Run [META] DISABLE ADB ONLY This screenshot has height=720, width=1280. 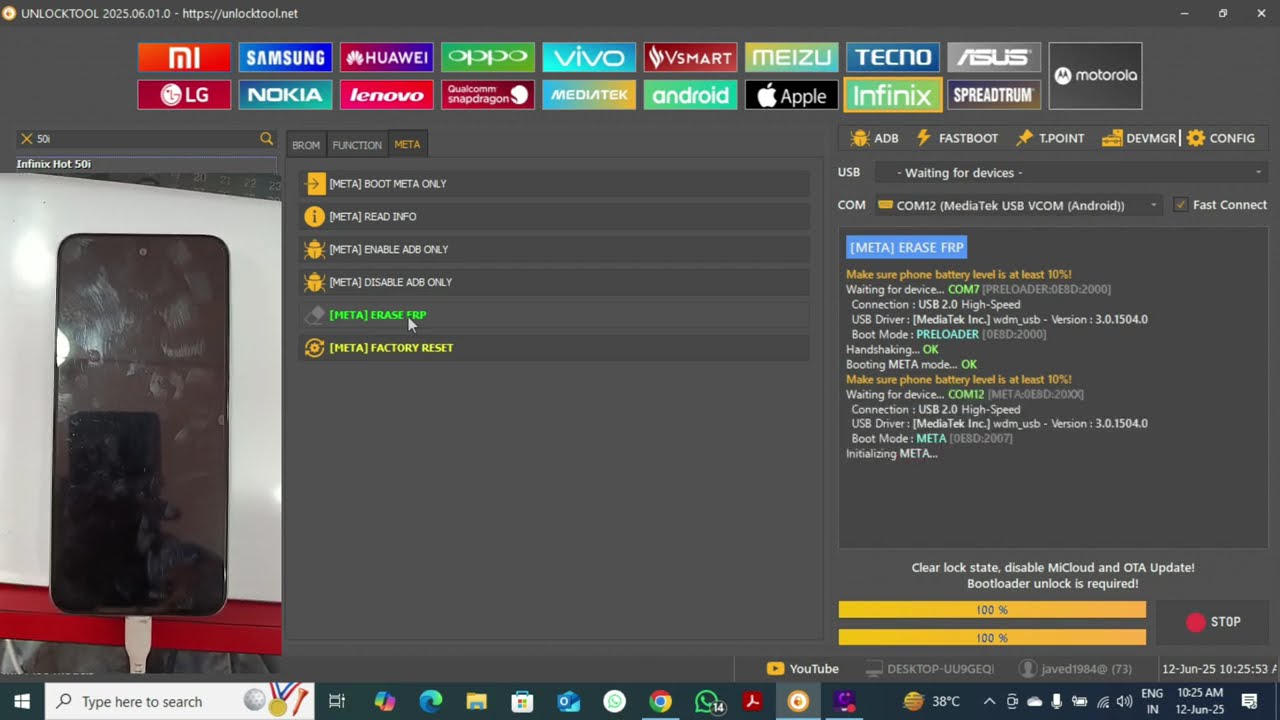pos(554,282)
